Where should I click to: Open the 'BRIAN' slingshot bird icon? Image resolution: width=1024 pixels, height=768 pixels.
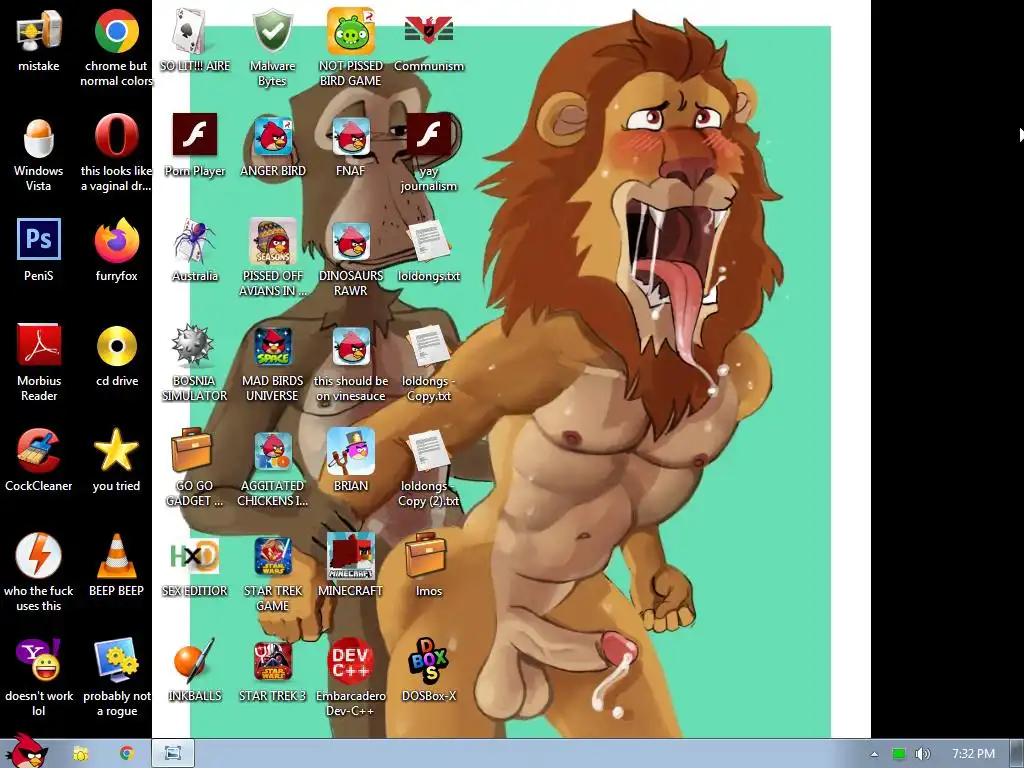[351, 451]
